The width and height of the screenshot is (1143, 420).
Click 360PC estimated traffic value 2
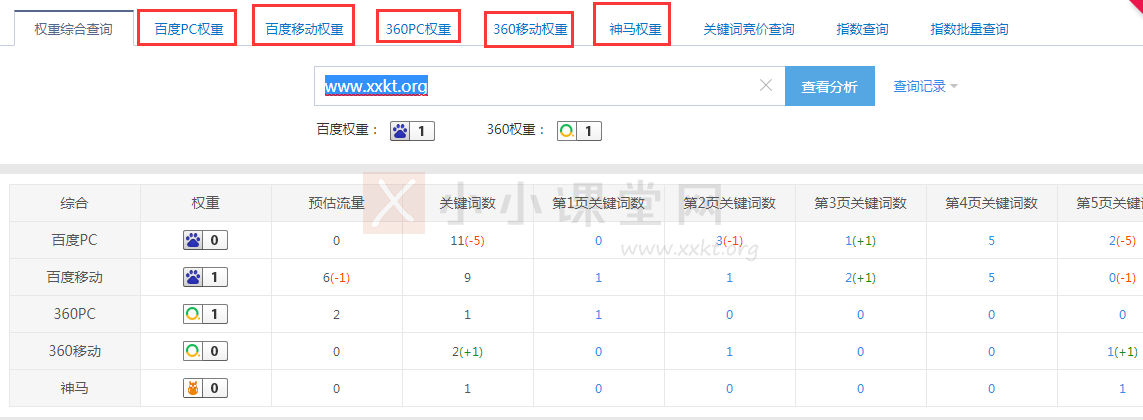tap(336, 315)
